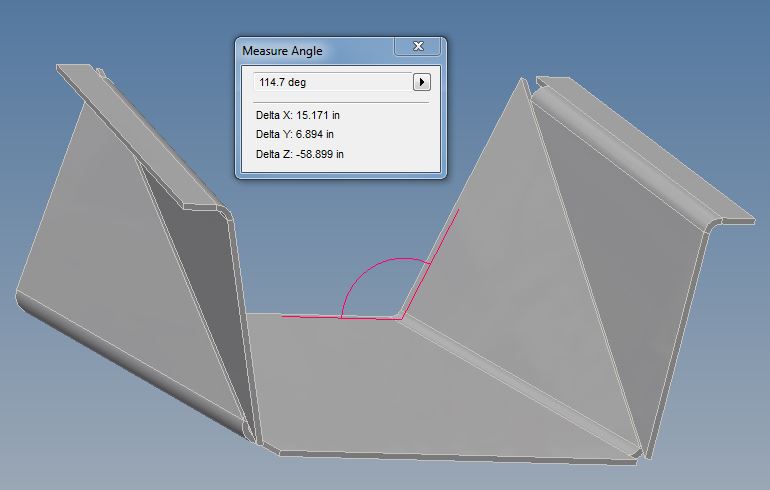Select the Delta Z: -58.899 in text
The height and width of the screenshot is (490, 770).
[x=300, y=154]
